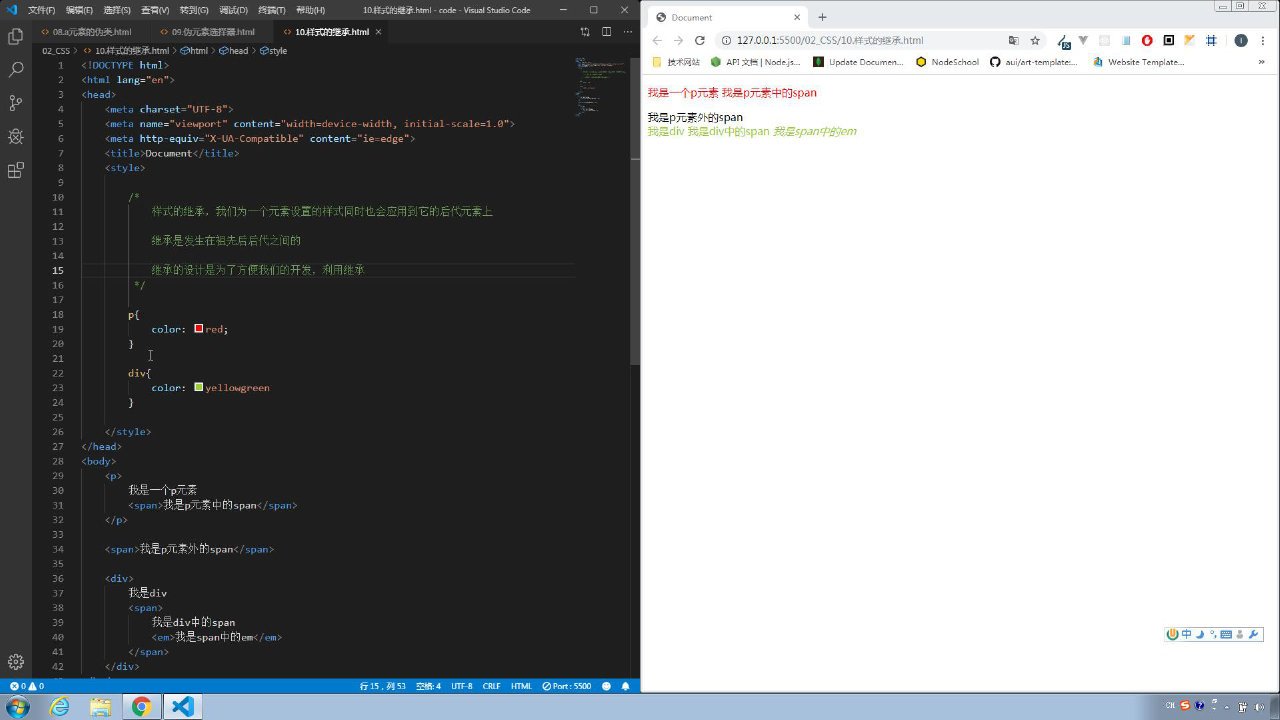1280x720 pixels.
Task: Open the Search view in activity bar
Action: click(15, 70)
